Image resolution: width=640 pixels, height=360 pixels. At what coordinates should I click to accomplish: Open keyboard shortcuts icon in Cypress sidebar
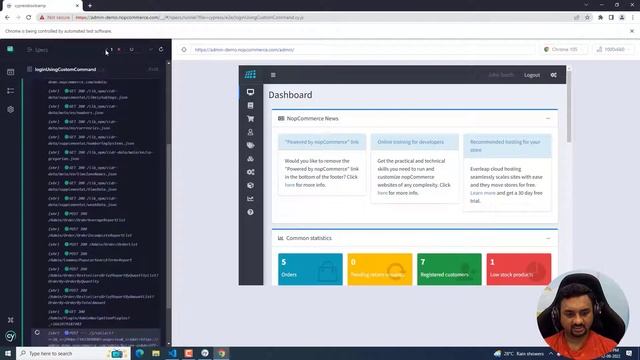11,320
